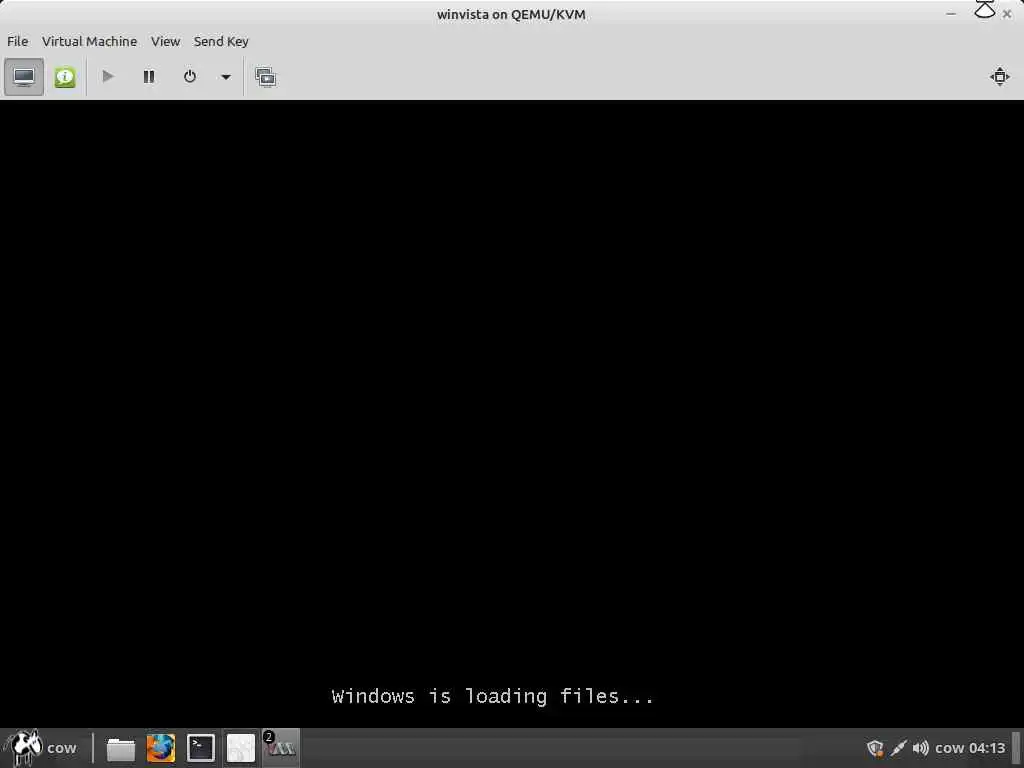Open the cow start menu
This screenshot has width=1024, height=768.
[x=41, y=748]
